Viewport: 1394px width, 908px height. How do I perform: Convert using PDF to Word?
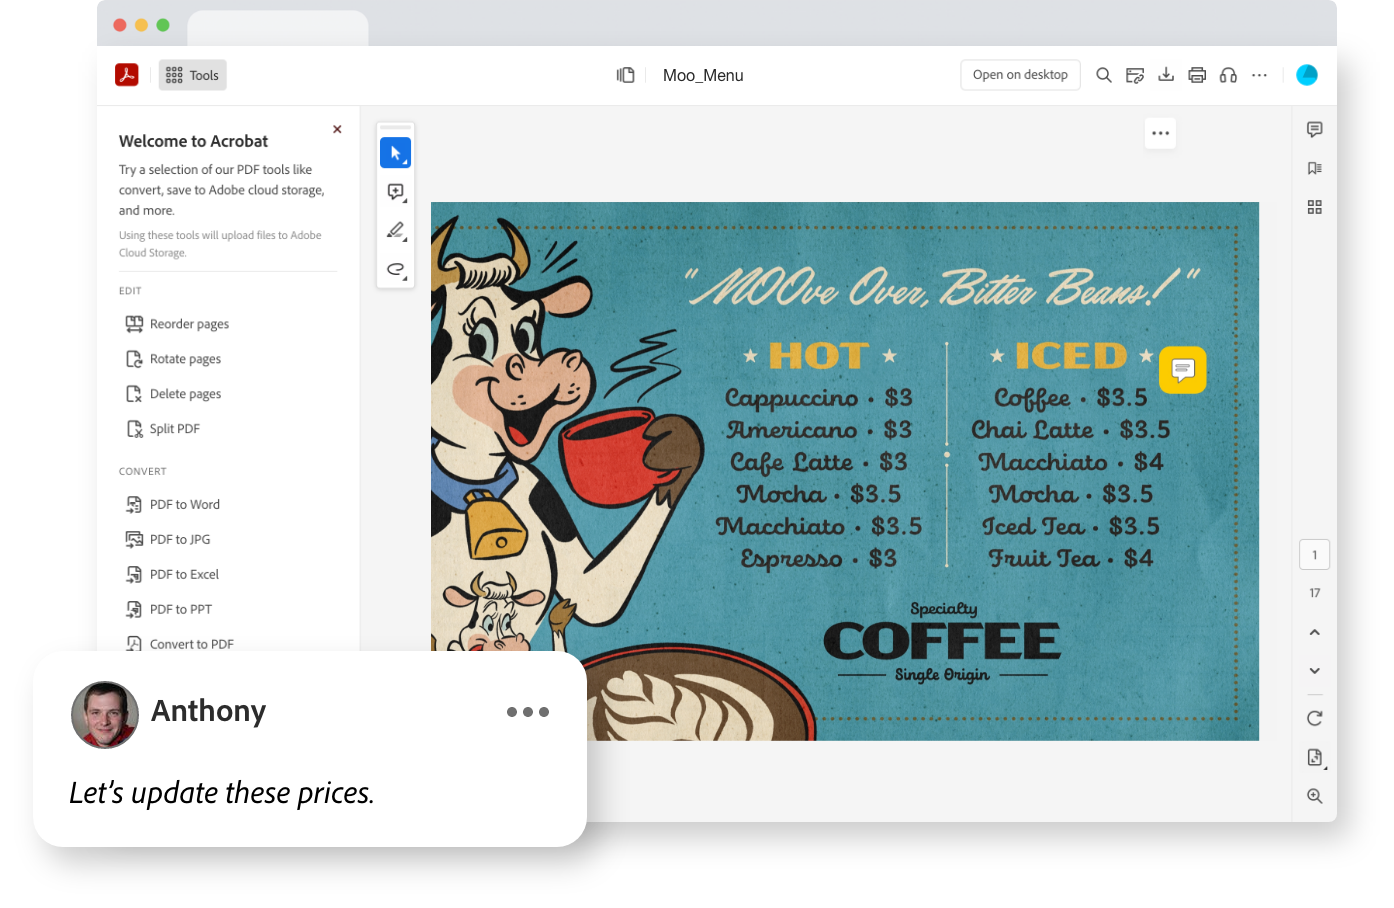pos(173,505)
